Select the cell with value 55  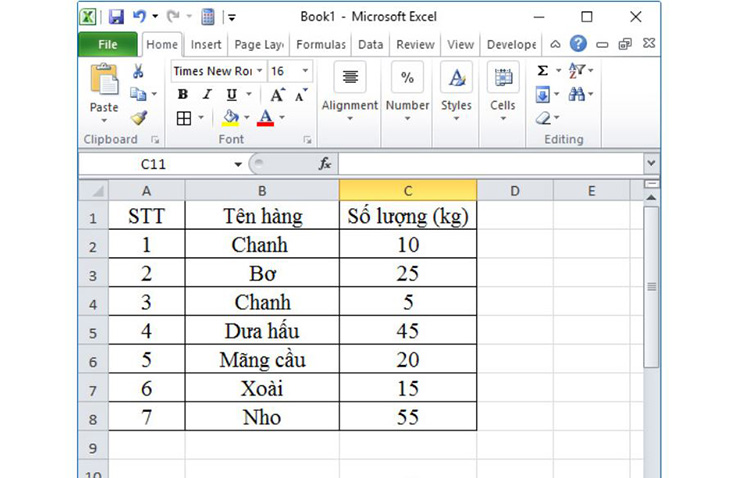click(x=408, y=416)
